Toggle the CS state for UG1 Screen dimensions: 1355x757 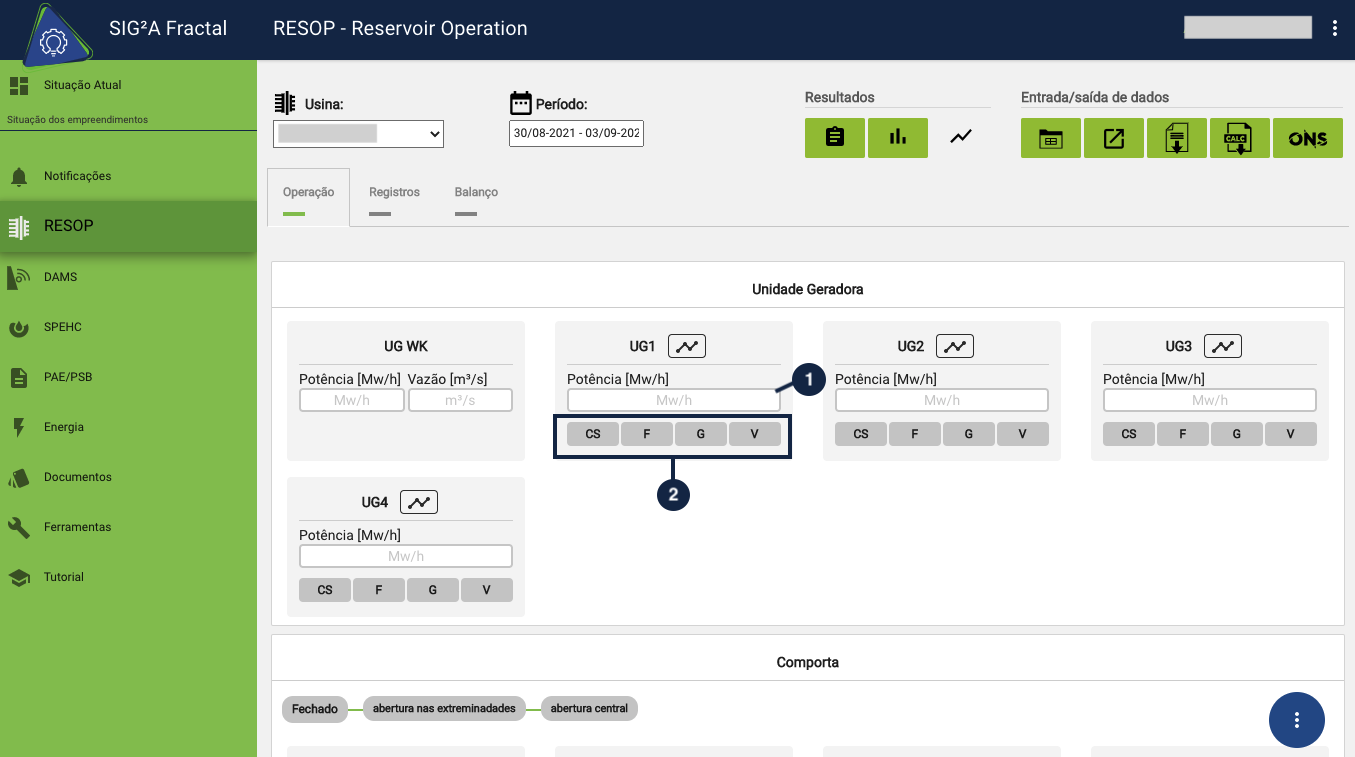593,434
